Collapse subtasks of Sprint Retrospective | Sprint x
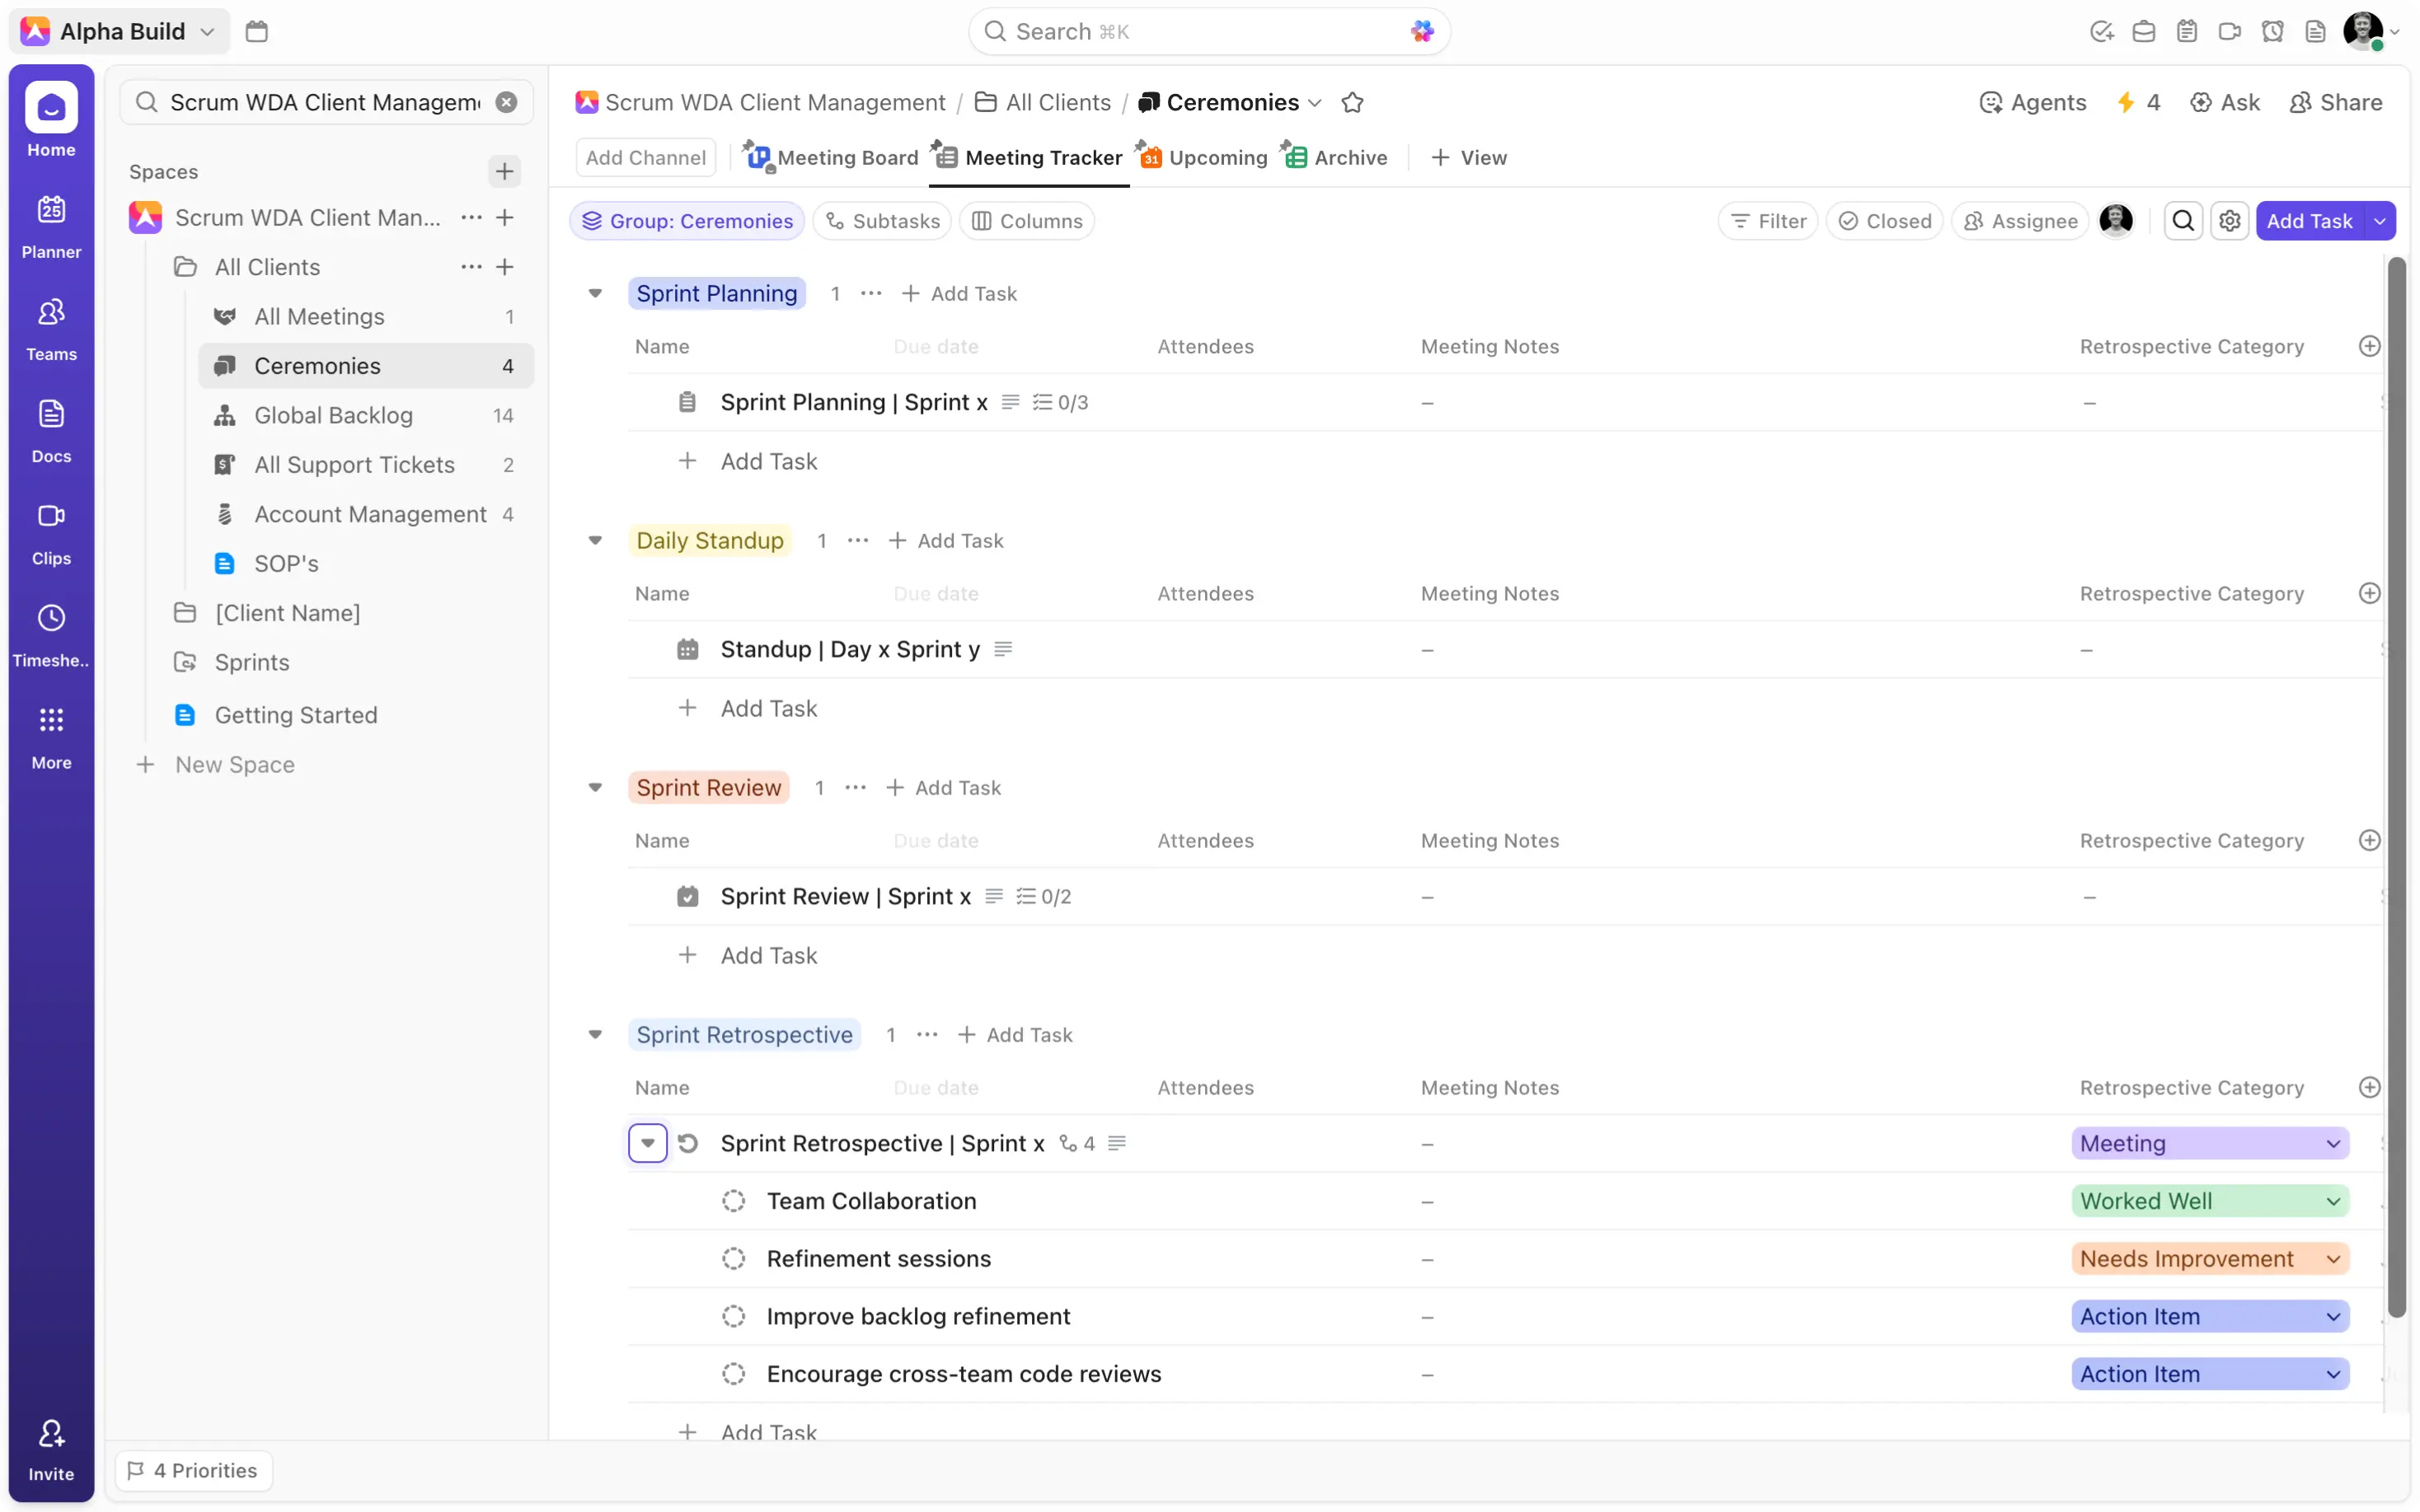This screenshot has width=2420, height=1512. point(647,1143)
